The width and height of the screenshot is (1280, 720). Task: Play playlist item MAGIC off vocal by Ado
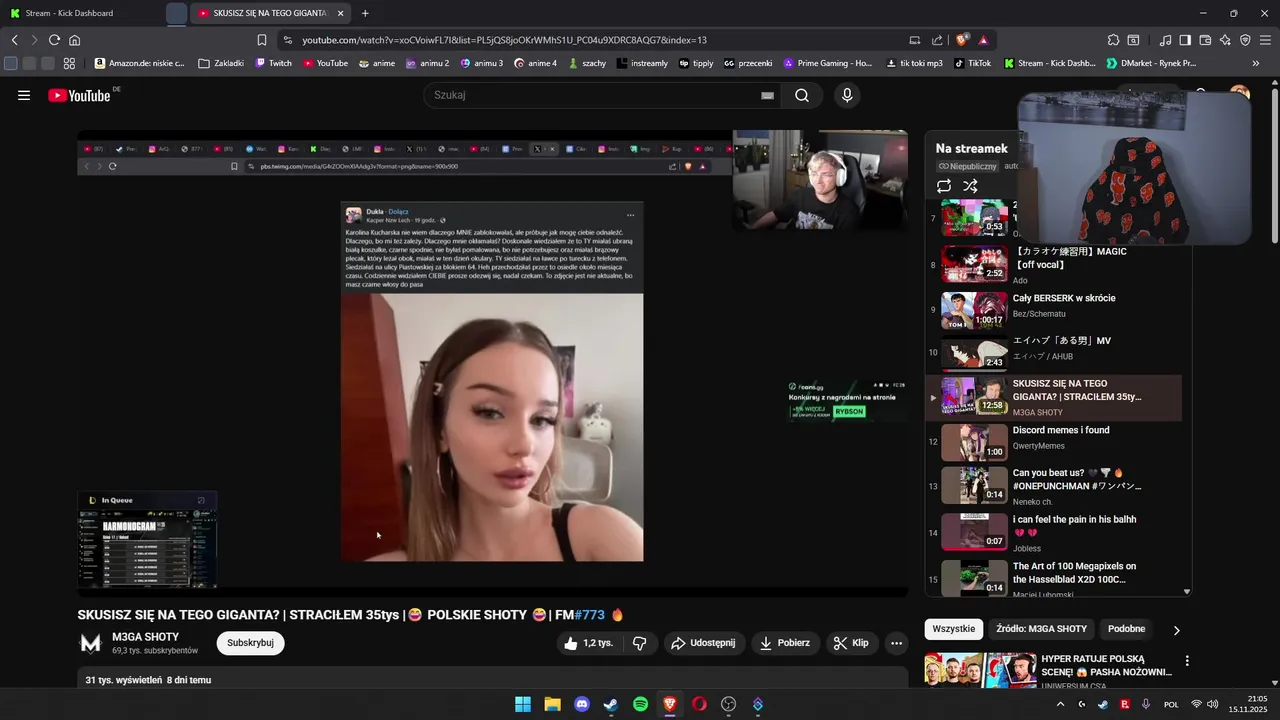click(1055, 264)
